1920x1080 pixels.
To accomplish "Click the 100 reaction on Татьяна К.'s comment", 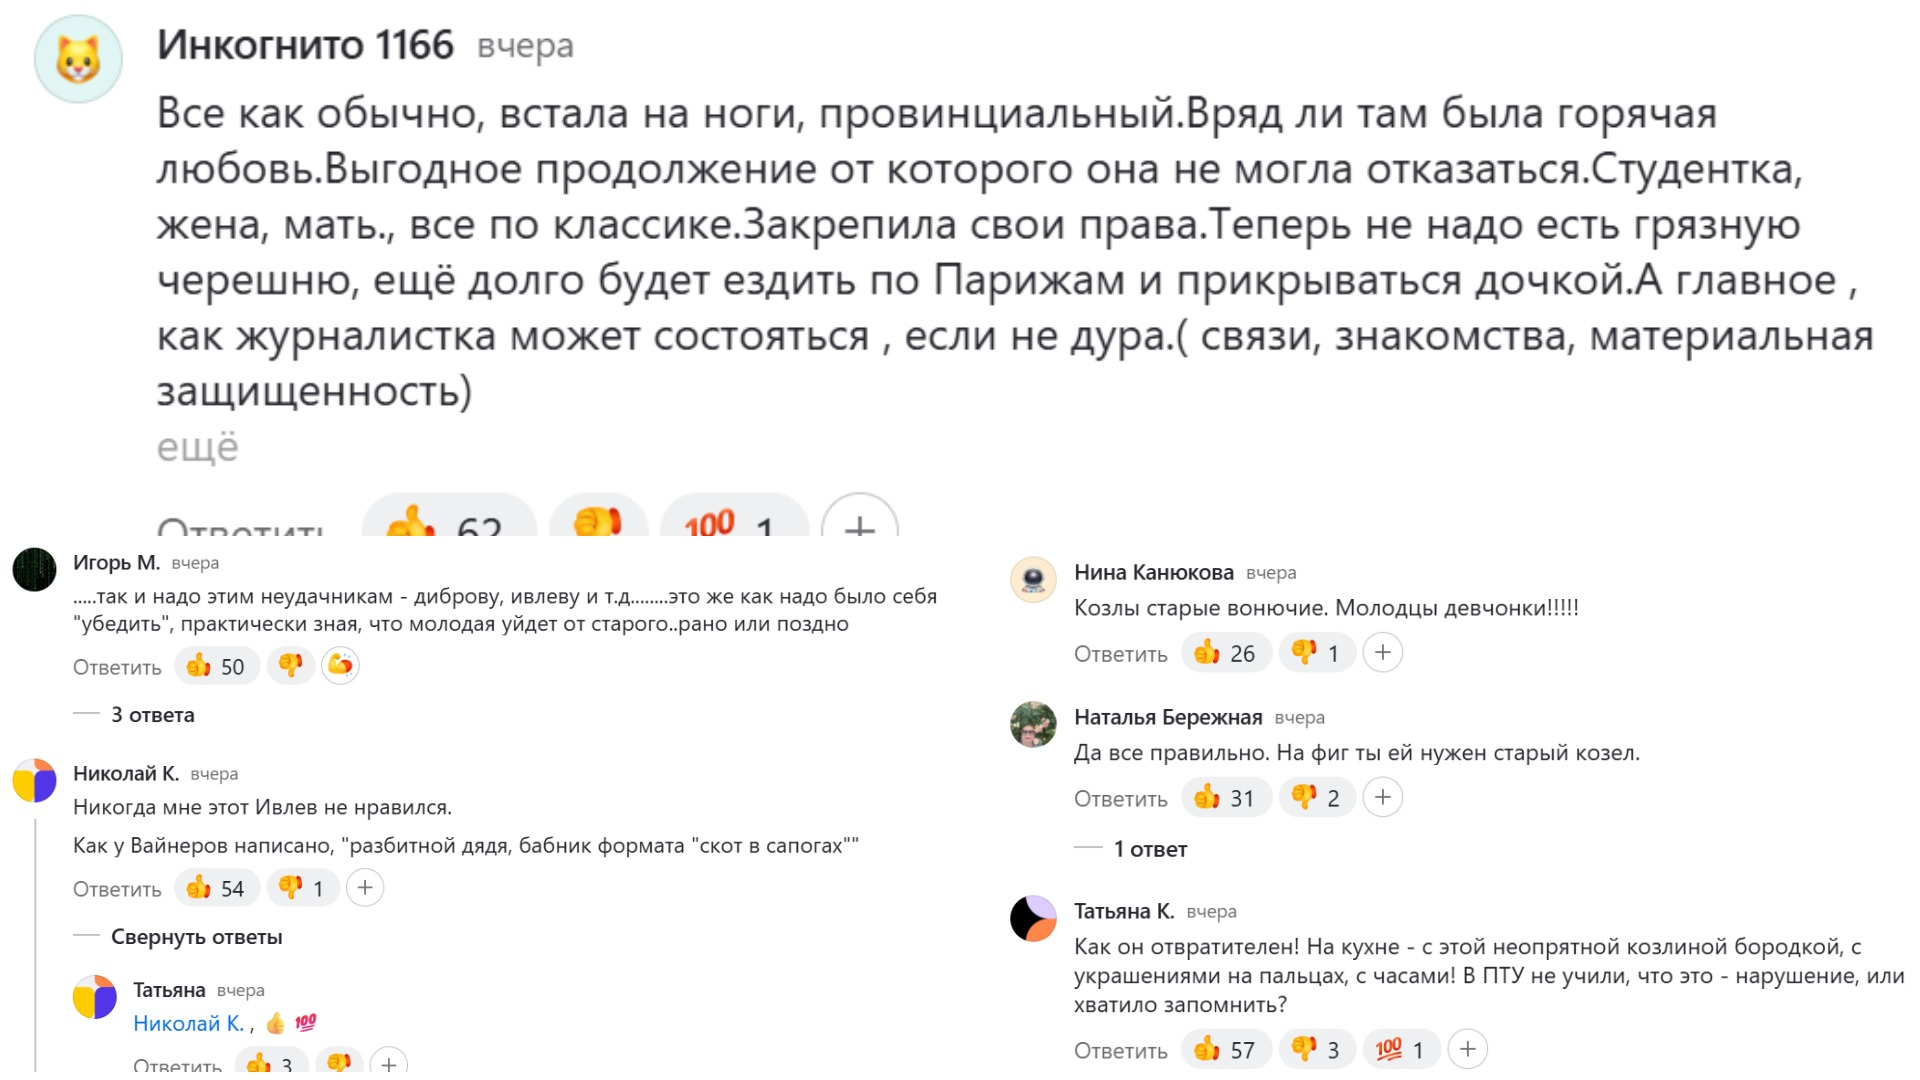I will point(1400,1049).
